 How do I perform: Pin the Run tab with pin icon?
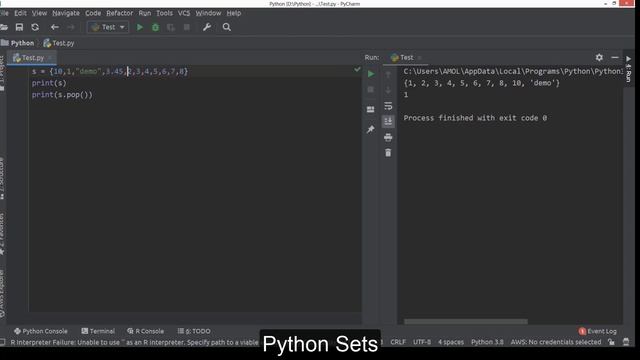pyautogui.click(x=371, y=129)
